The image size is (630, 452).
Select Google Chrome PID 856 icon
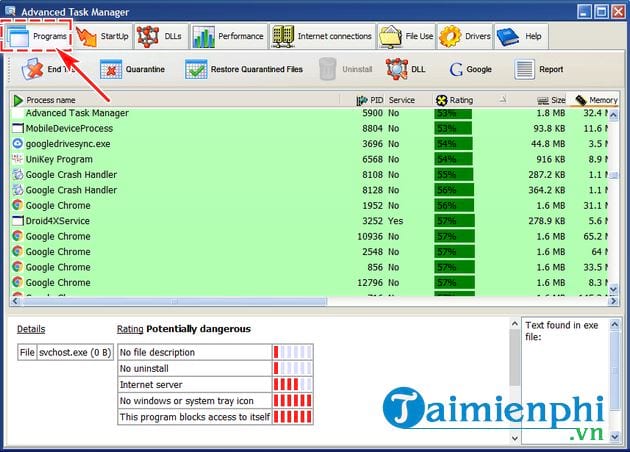18,267
